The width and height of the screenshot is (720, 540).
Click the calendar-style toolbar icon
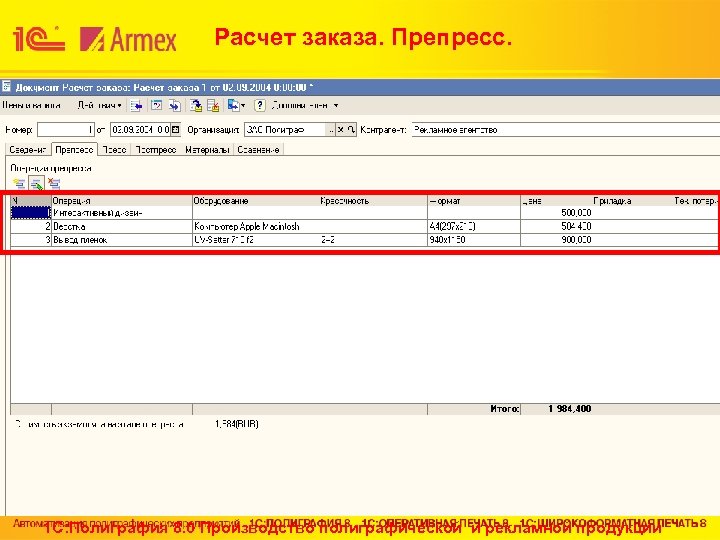[157, 106]
